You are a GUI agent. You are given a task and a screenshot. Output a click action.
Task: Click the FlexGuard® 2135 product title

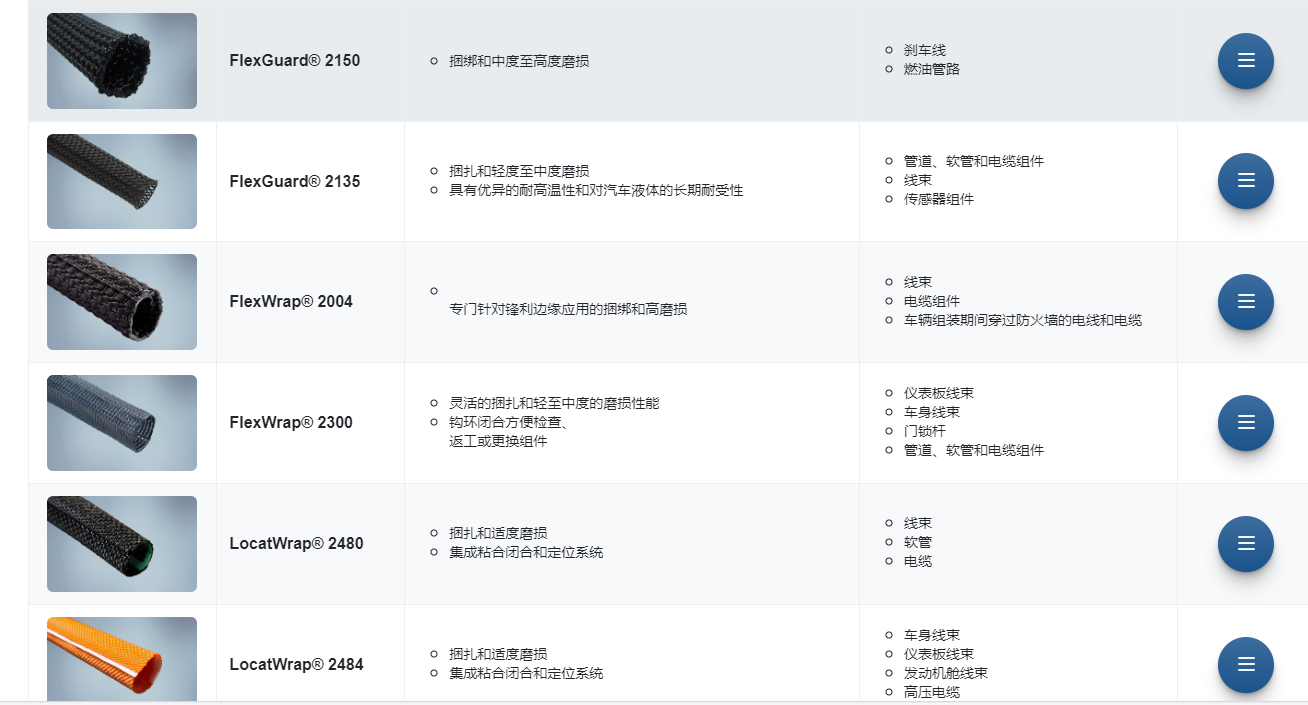tap(294, 182)
